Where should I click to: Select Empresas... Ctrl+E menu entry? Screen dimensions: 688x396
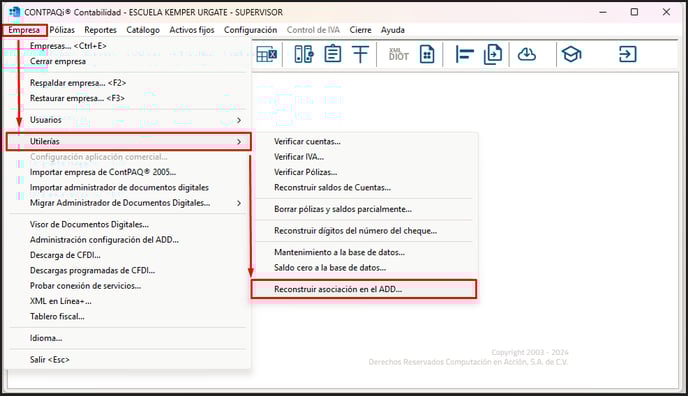coord(128,46)
